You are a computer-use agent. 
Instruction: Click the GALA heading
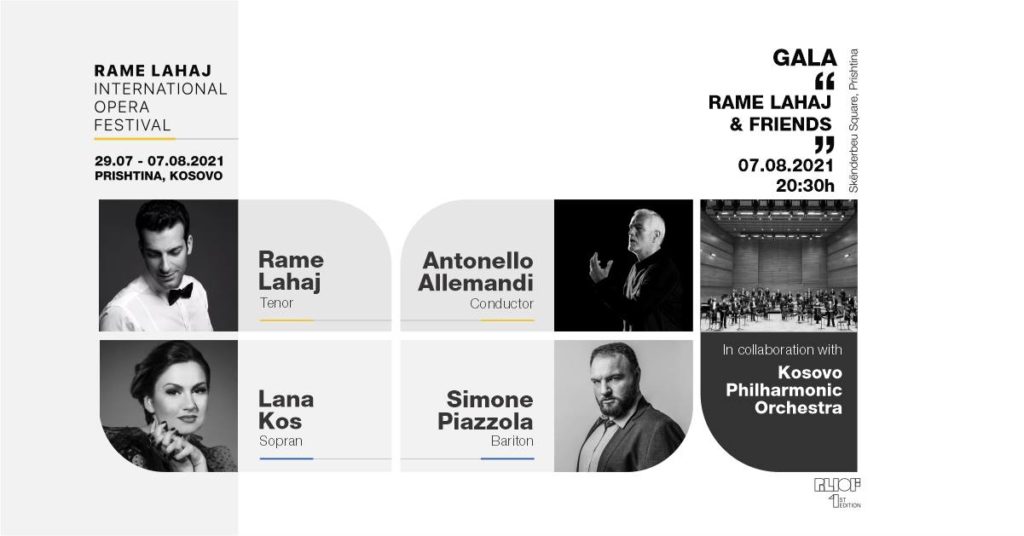[804, 57]
